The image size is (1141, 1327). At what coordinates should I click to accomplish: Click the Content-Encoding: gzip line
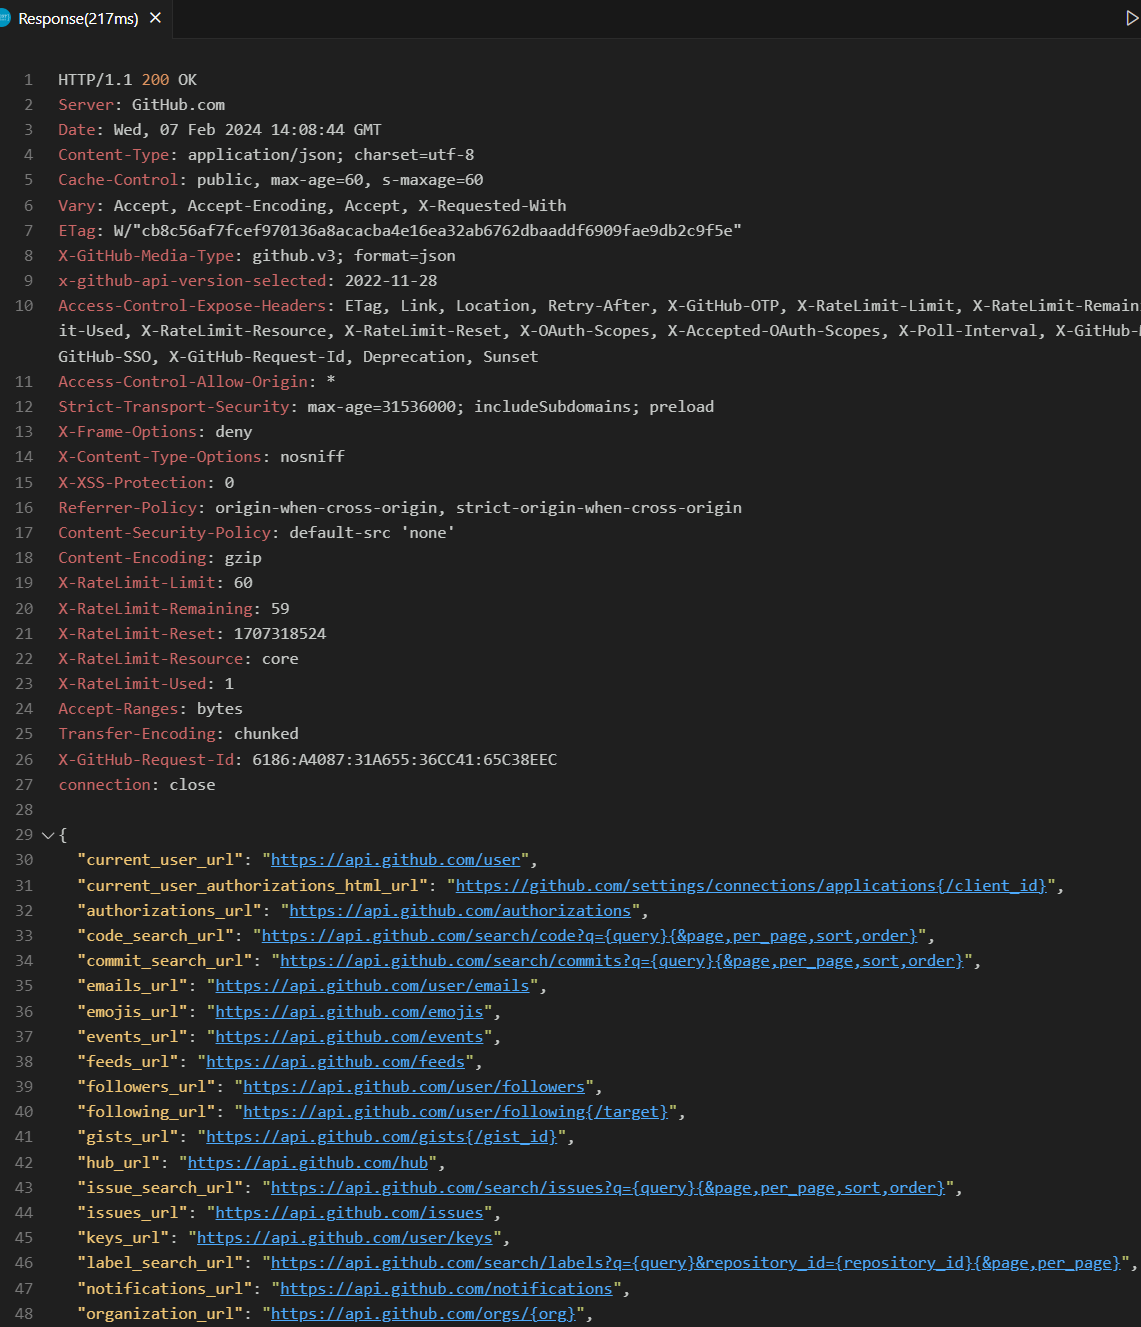coord(160,558)
